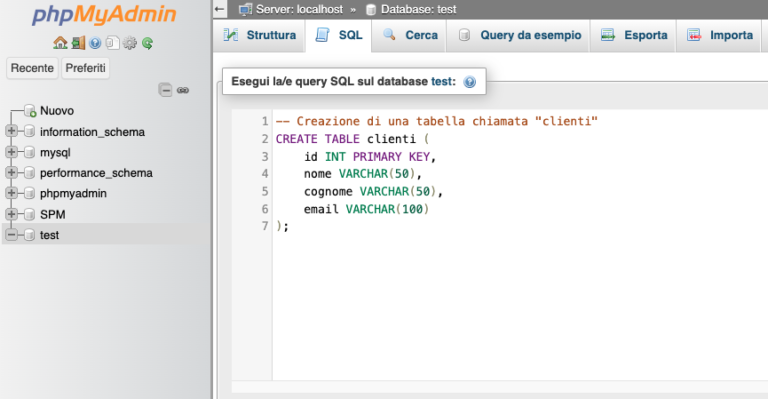The height and width of the screenshot is (399, 768).
Task: Select phpmyadmin database in tree
Action: pyautogui.click(x=73, y=193)
